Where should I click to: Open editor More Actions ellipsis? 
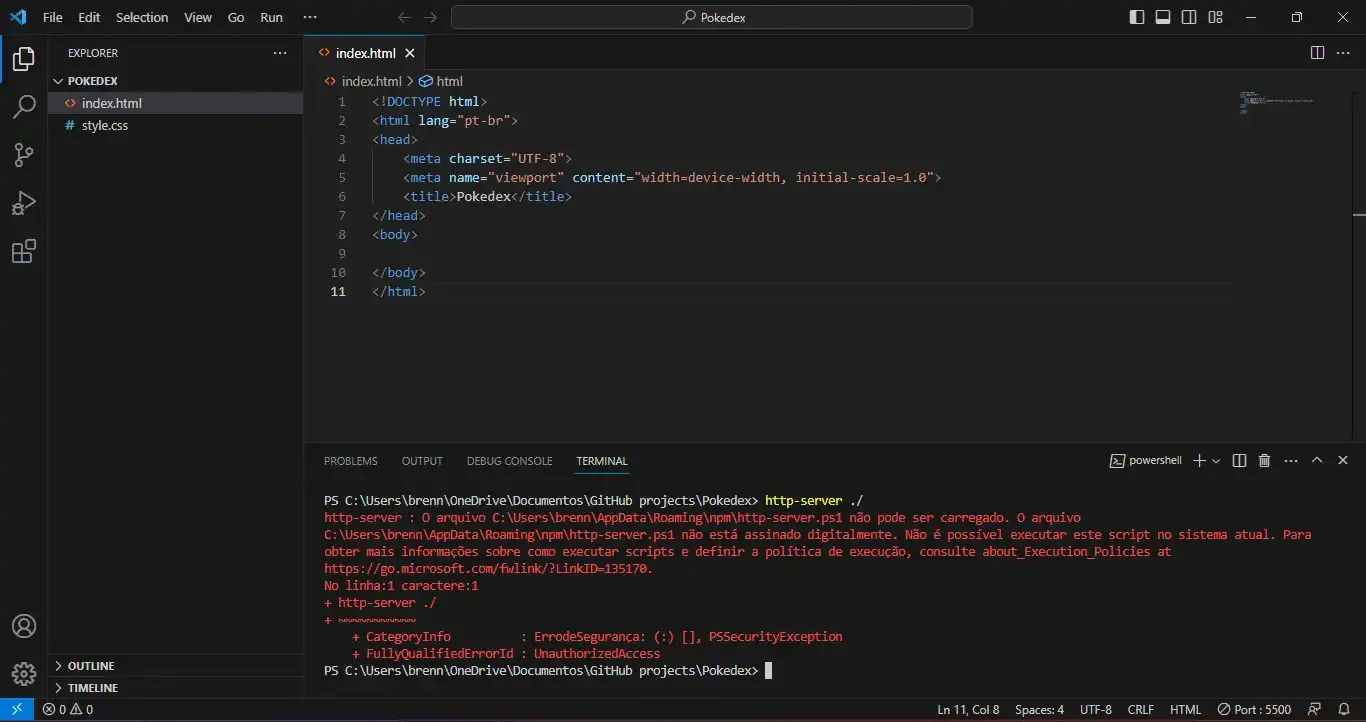click(x=1343, y=53)
